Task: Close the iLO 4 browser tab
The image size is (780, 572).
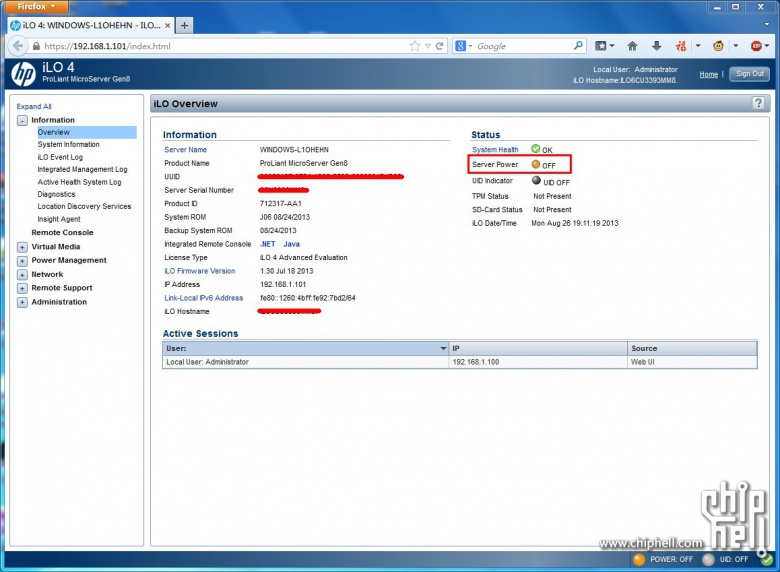Action: [x=168, y=25]
